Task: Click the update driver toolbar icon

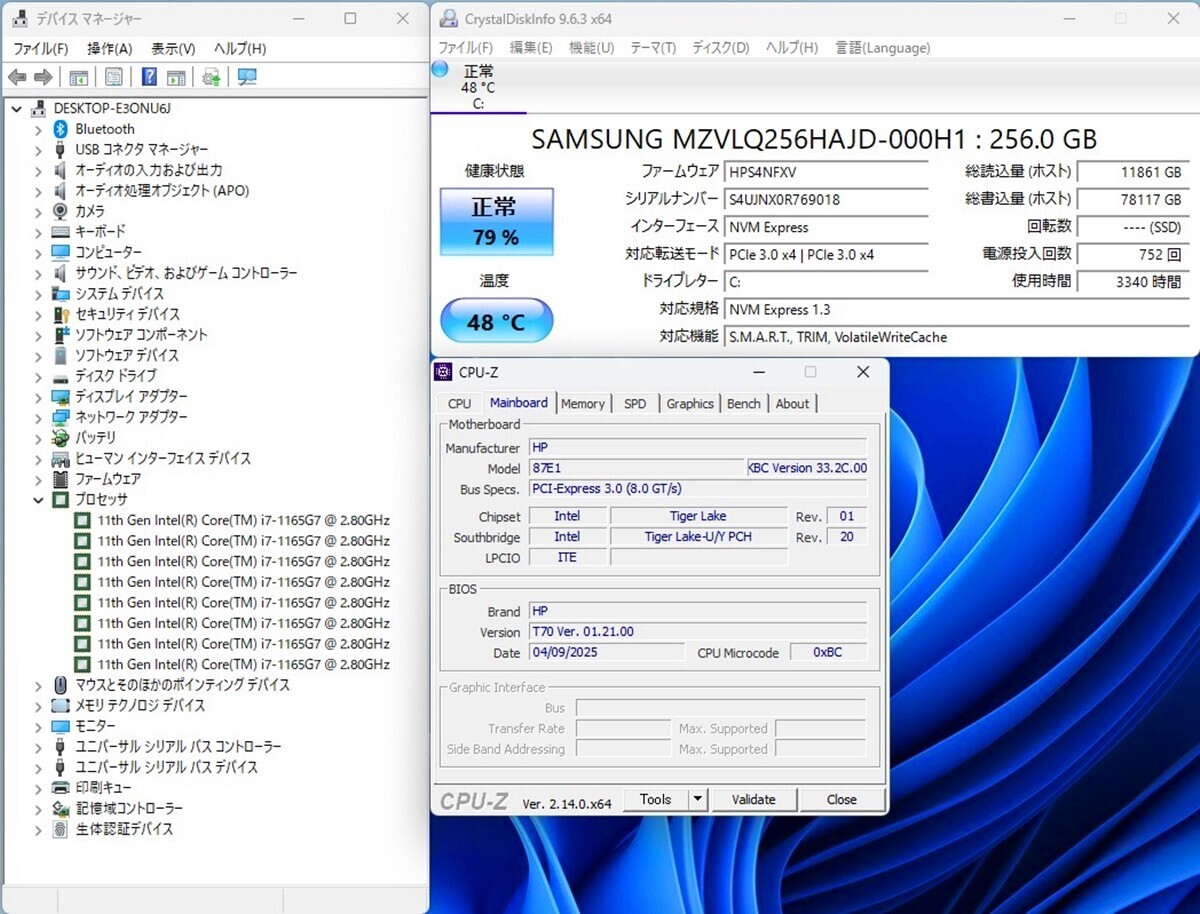Action: tap(211, 77)
